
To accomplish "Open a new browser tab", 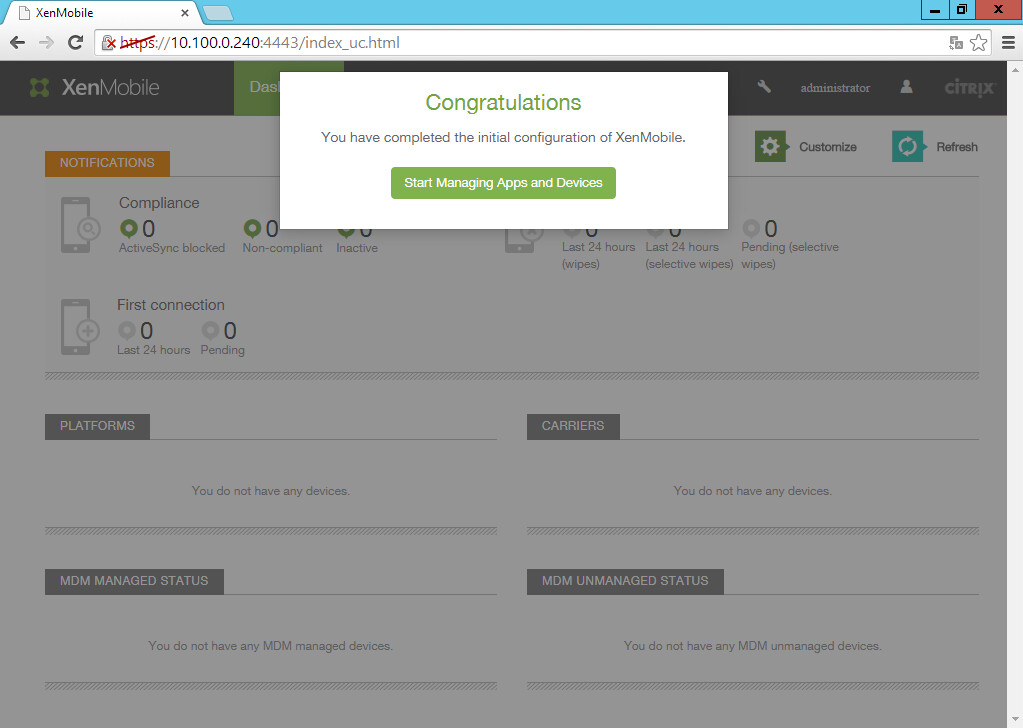I will [217, 13].
